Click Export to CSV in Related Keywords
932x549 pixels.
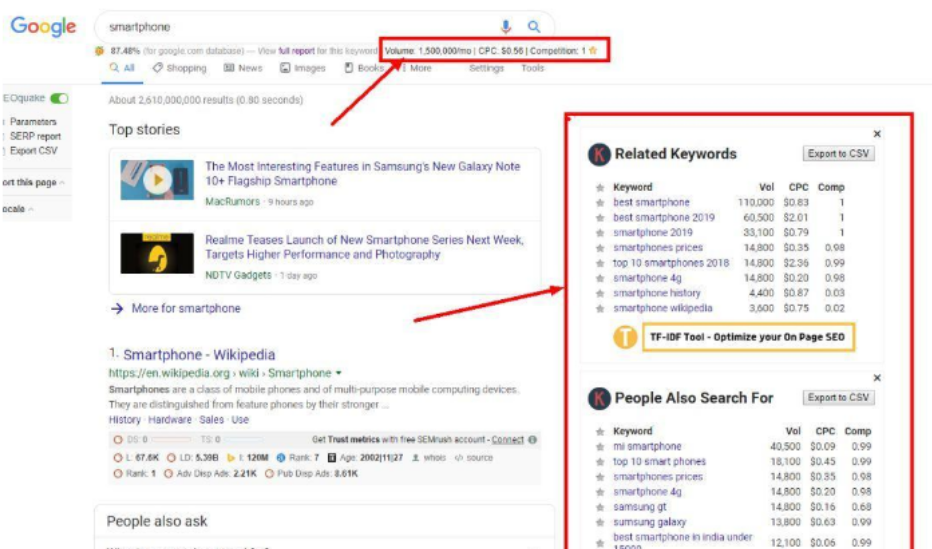pyautogui.click(x=838, y=154)
